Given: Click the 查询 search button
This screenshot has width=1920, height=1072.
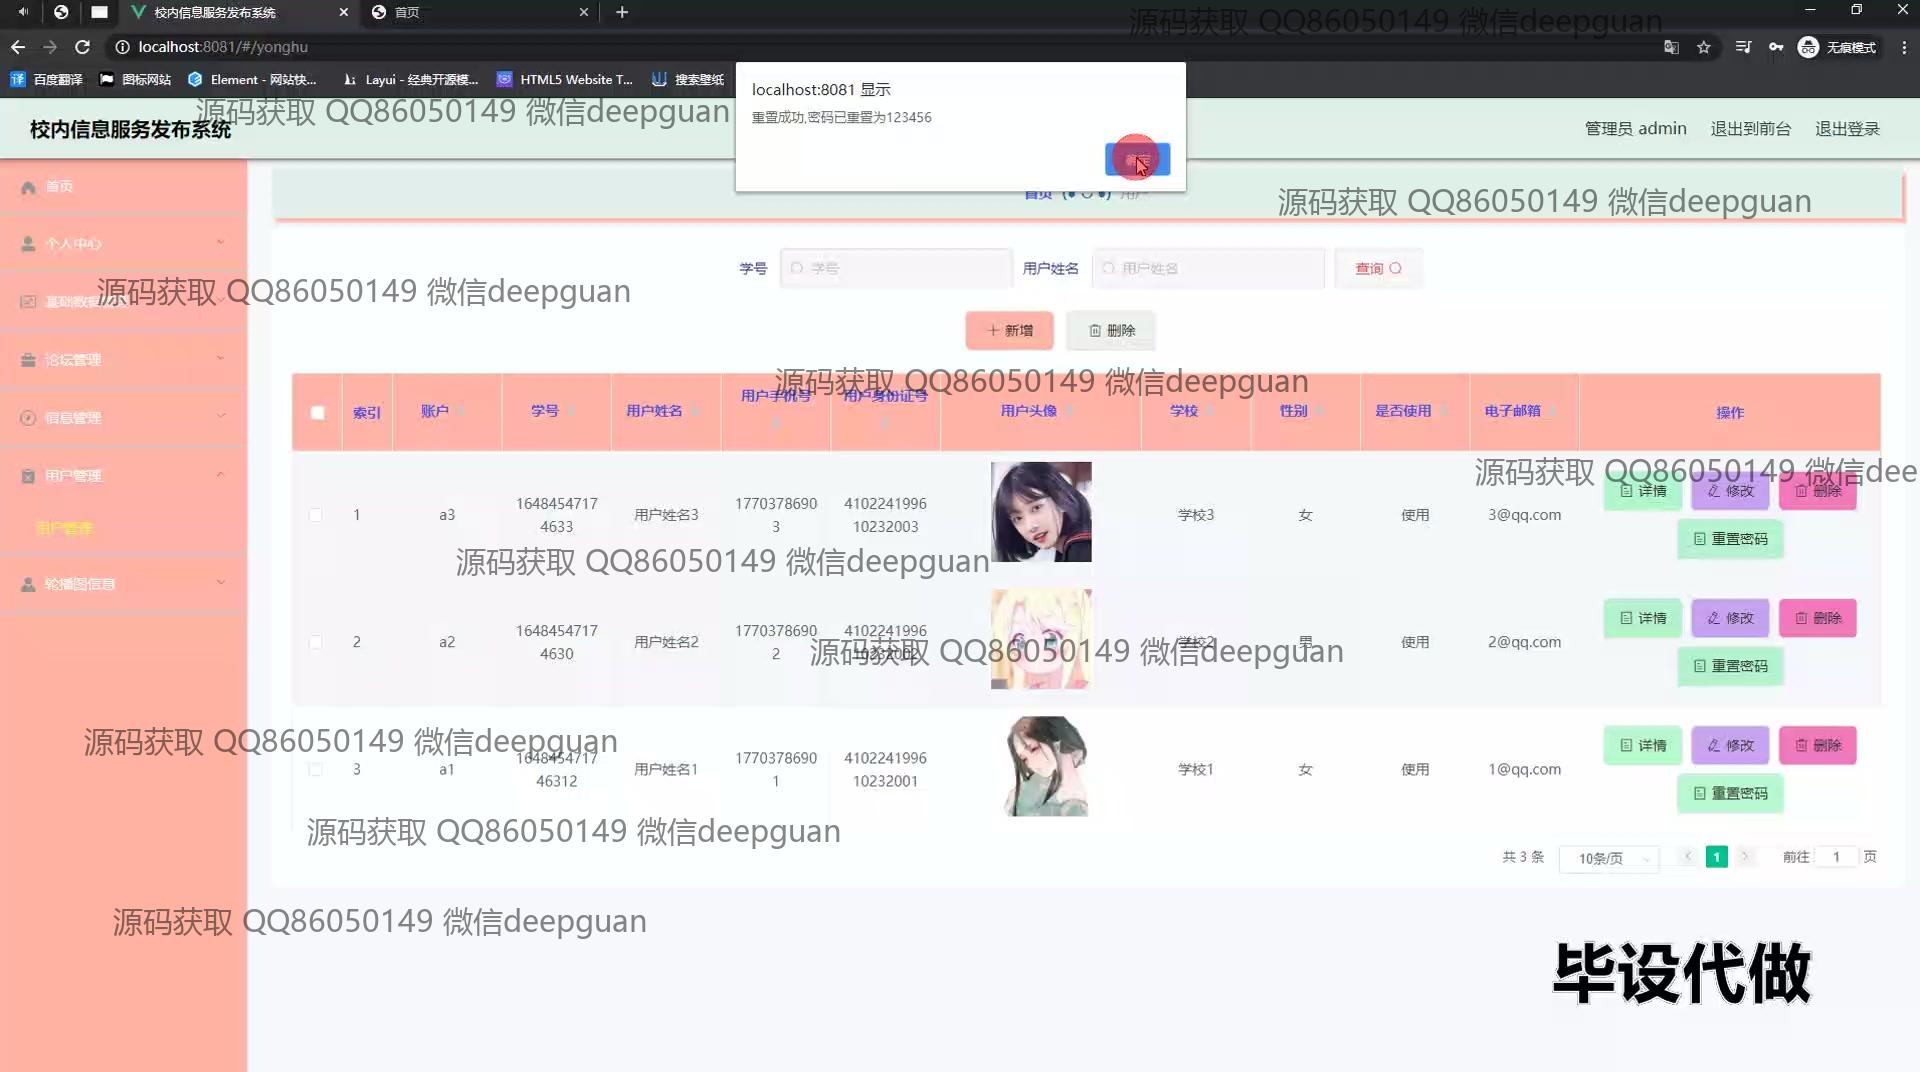Looking at the screenshot, I should [x=1378, y=268].
